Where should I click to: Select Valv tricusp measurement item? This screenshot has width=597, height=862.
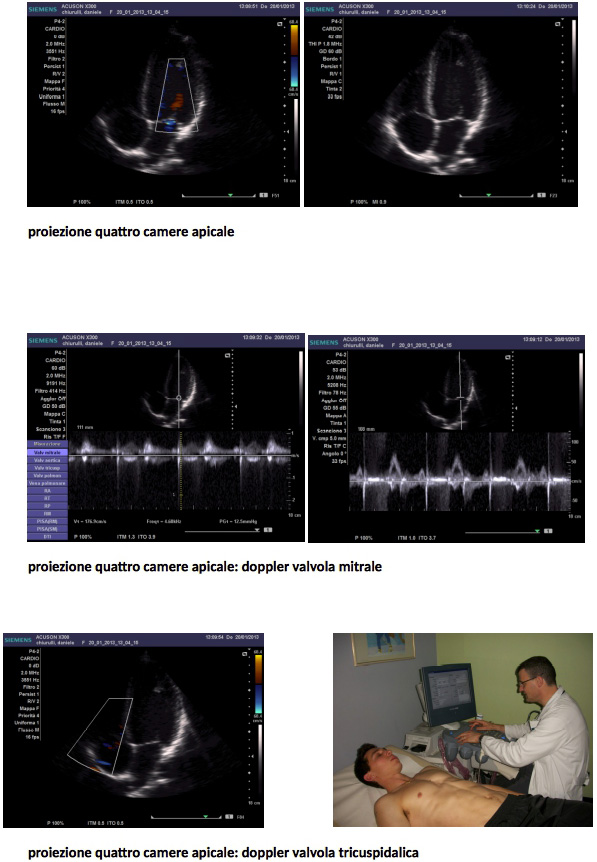coord(47,468)
